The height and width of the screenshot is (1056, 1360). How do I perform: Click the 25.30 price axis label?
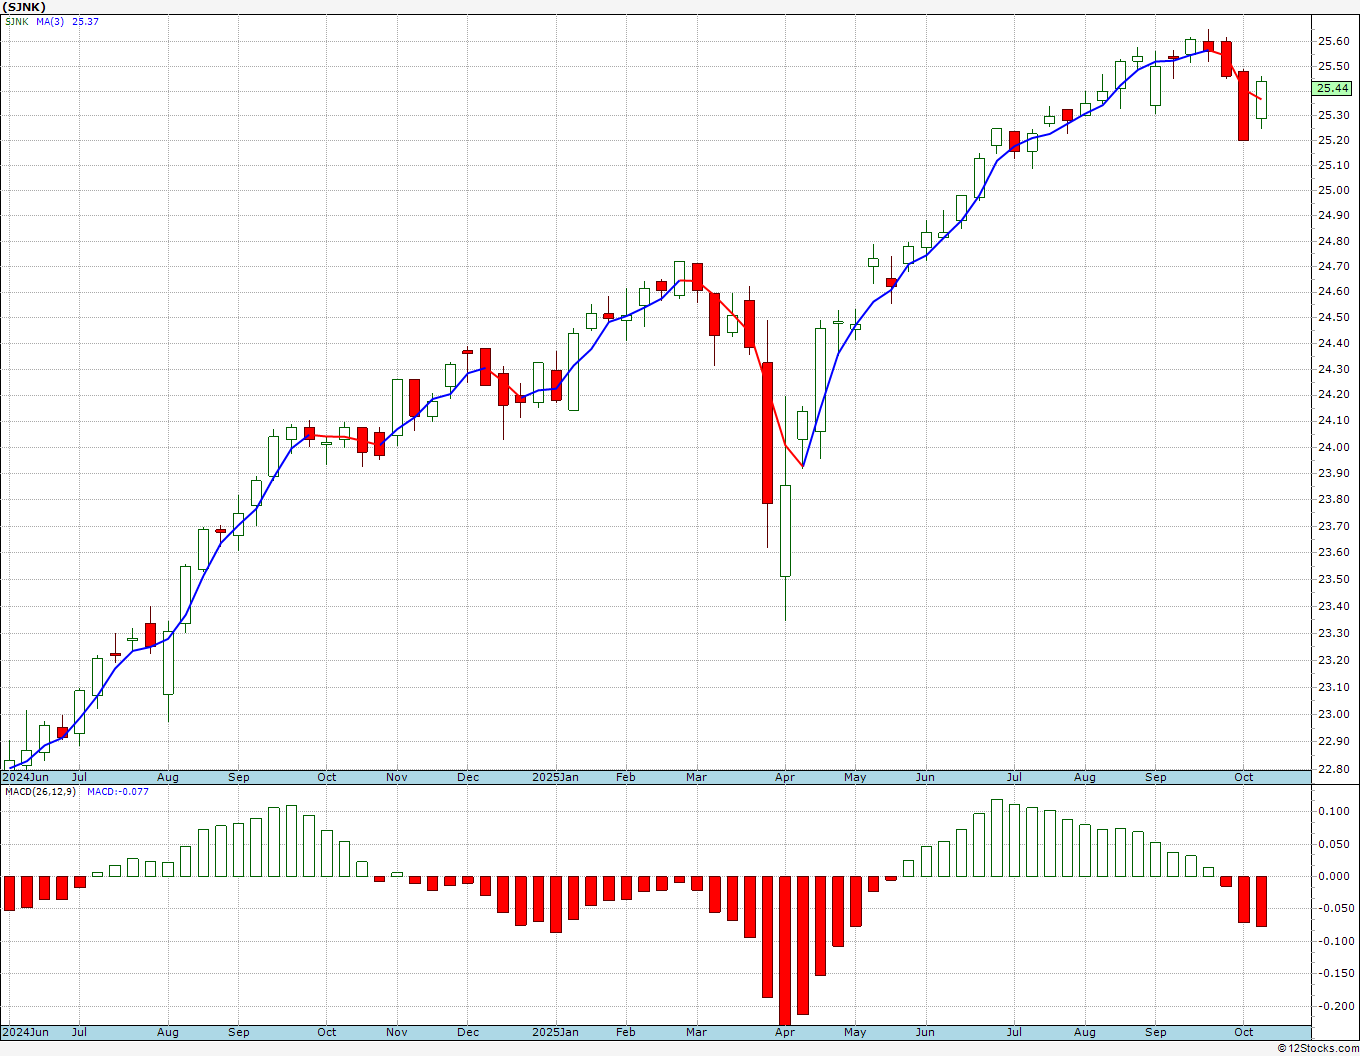(x=1333, y=115)
